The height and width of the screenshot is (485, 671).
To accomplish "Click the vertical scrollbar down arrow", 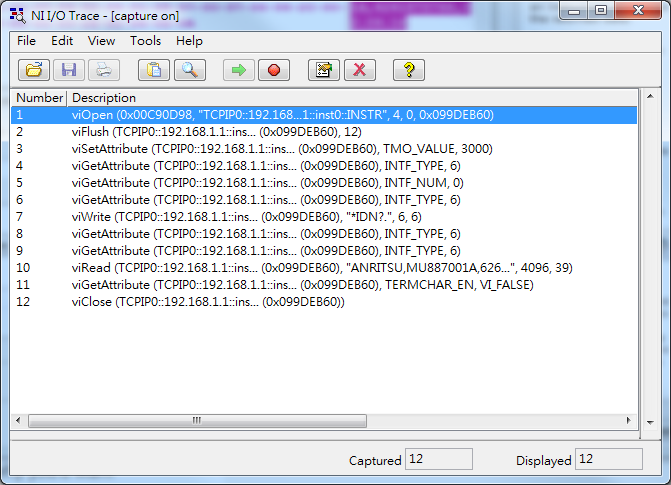I will click(x=650, y=423).
